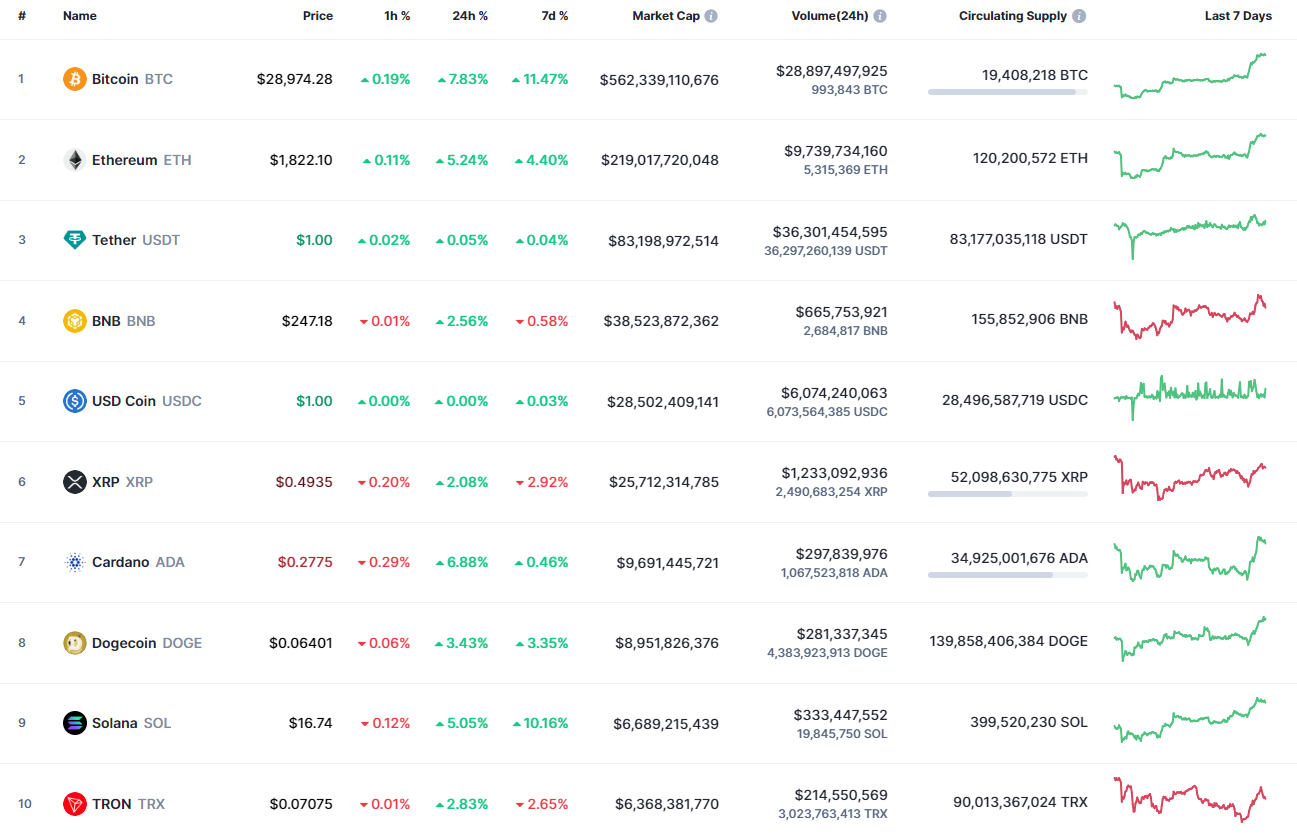Screen dimensions: 1297x835
Task: Open the Market Cap info tooltip
Action: (711, 15)
